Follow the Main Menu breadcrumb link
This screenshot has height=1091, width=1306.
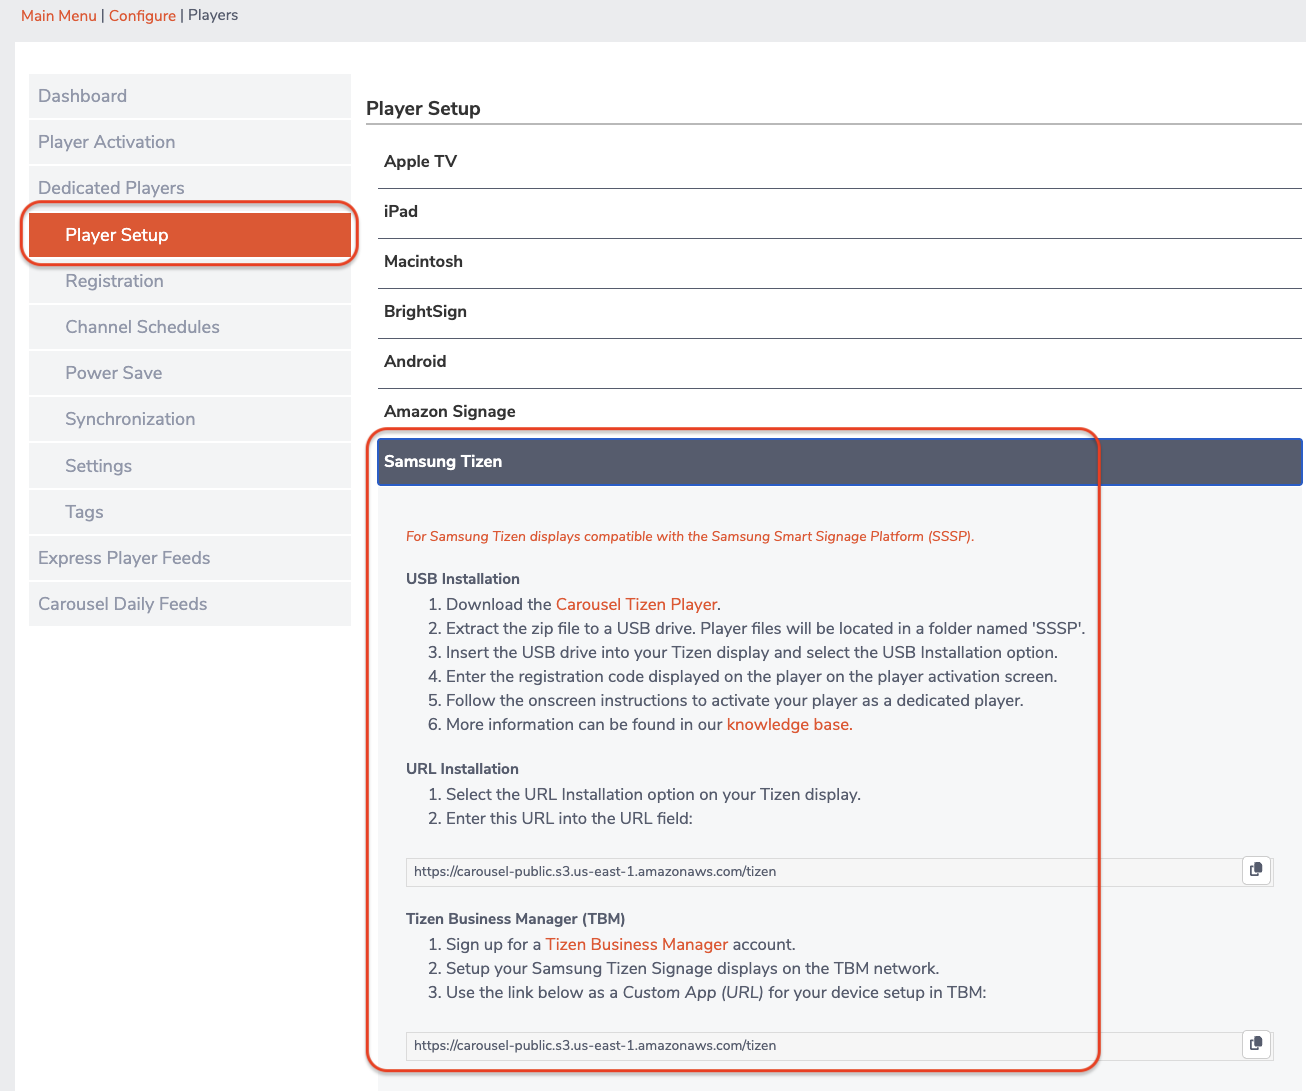[x=59, y=15]
